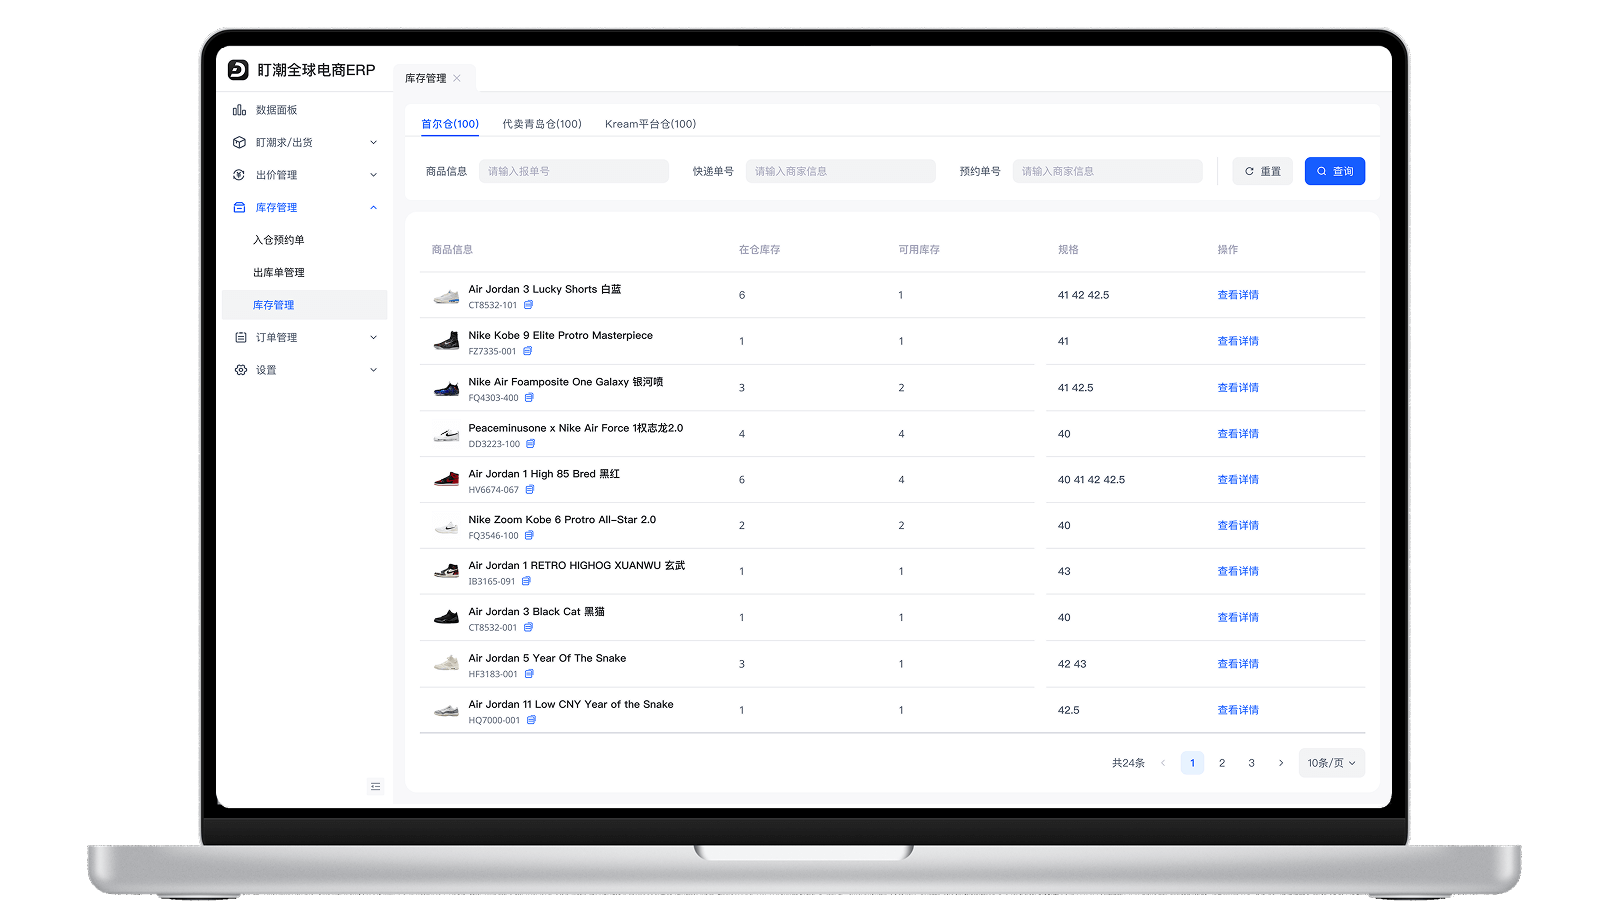This screenshot has width=1608, height=915.
Task: Copy SKU code FQ4303-400
Action: [530, 398]
